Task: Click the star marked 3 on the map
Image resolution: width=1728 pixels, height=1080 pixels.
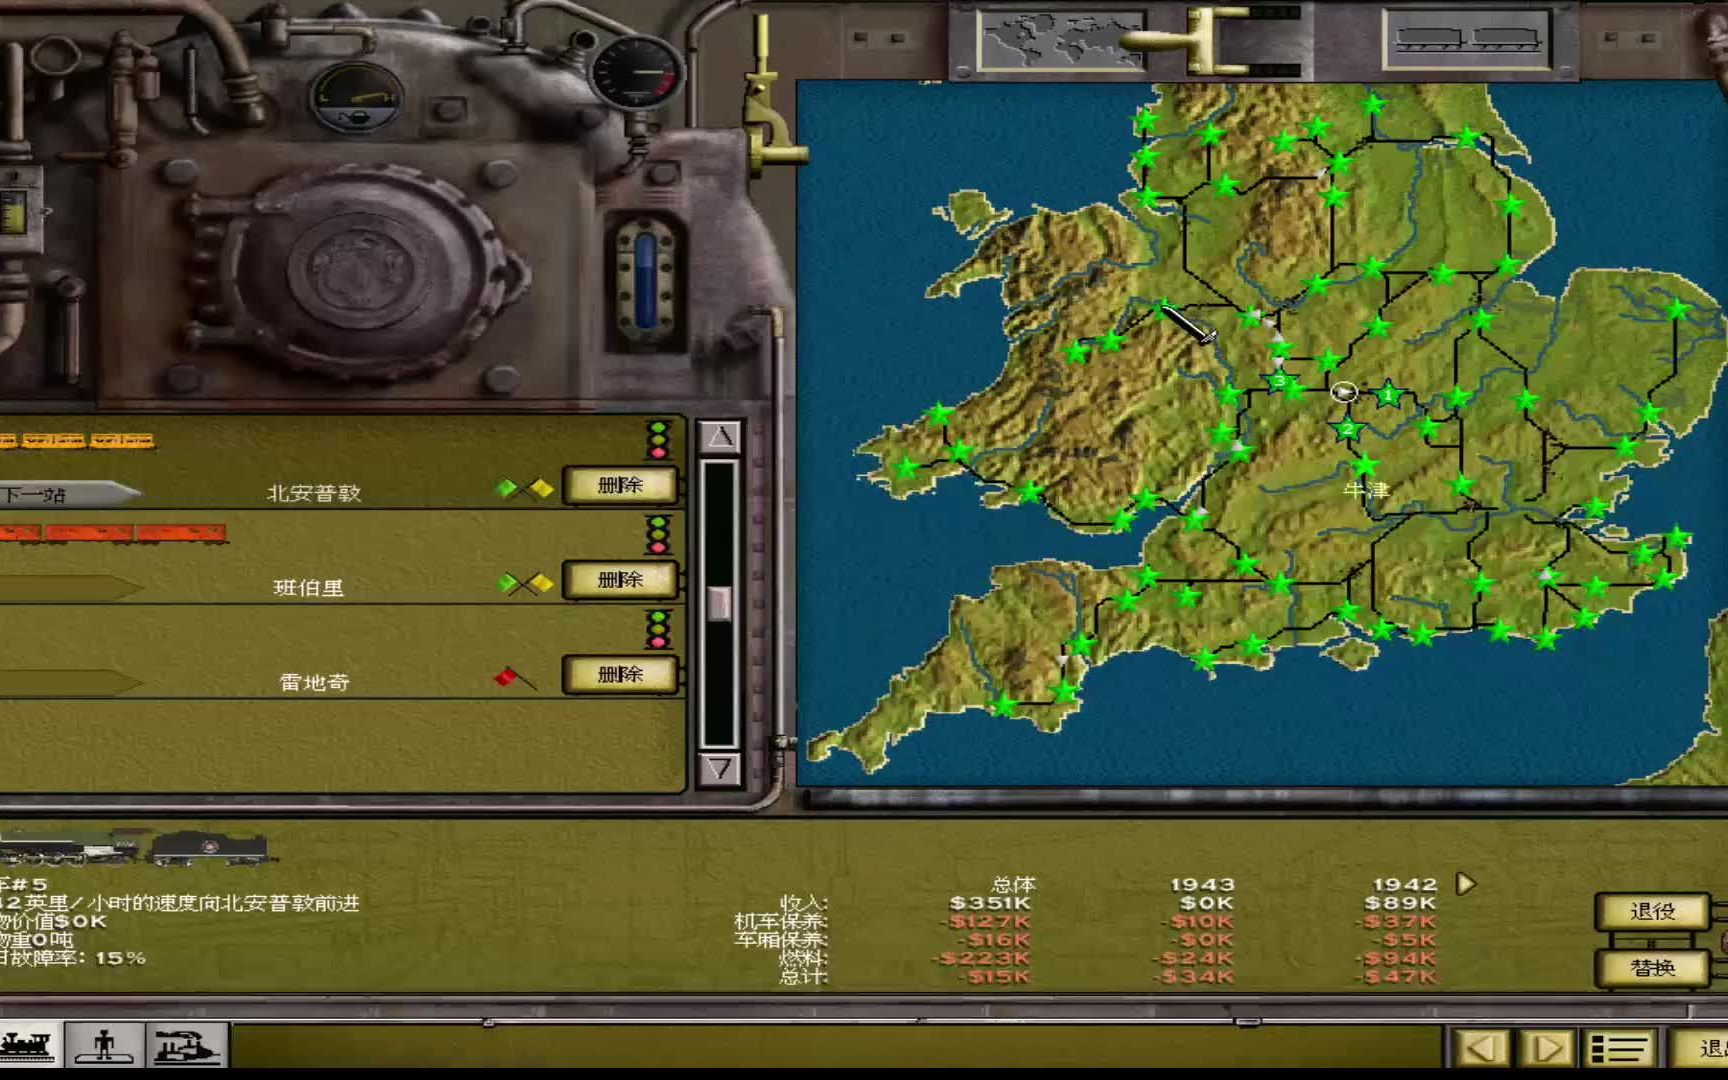Action: (1279, 381)
